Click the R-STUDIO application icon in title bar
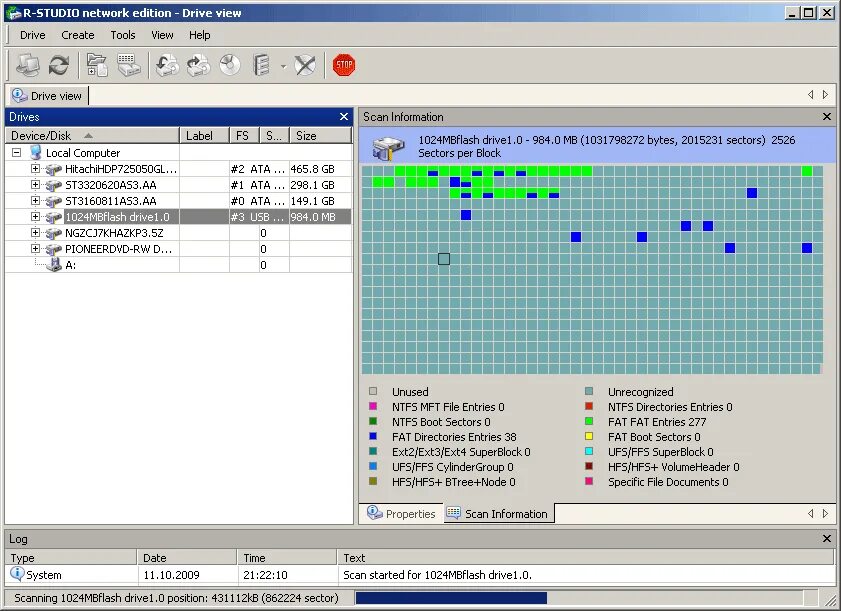The image size is (841, 611). 12,13
